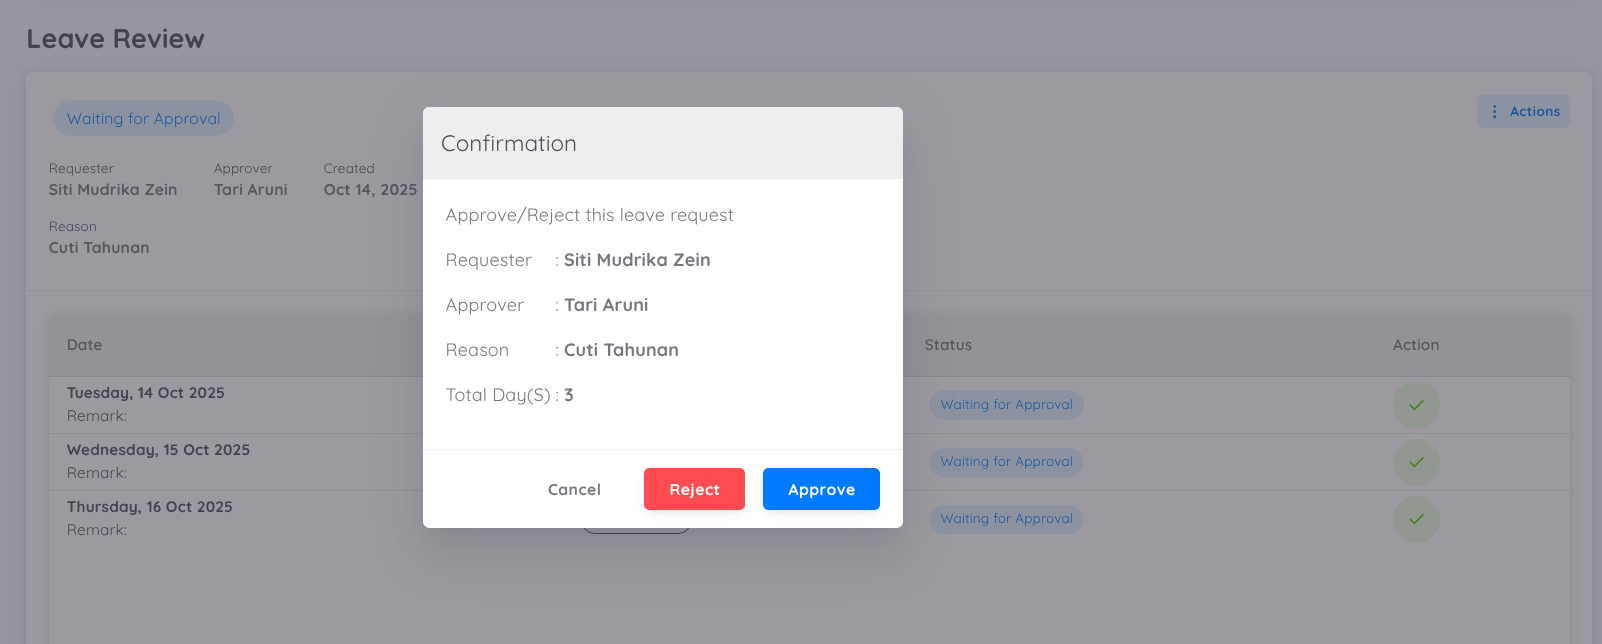Viewport: 1602px width, 644px height.
Task: Select the approve check icon in the middle table row
Action: tap(1416, 462)
